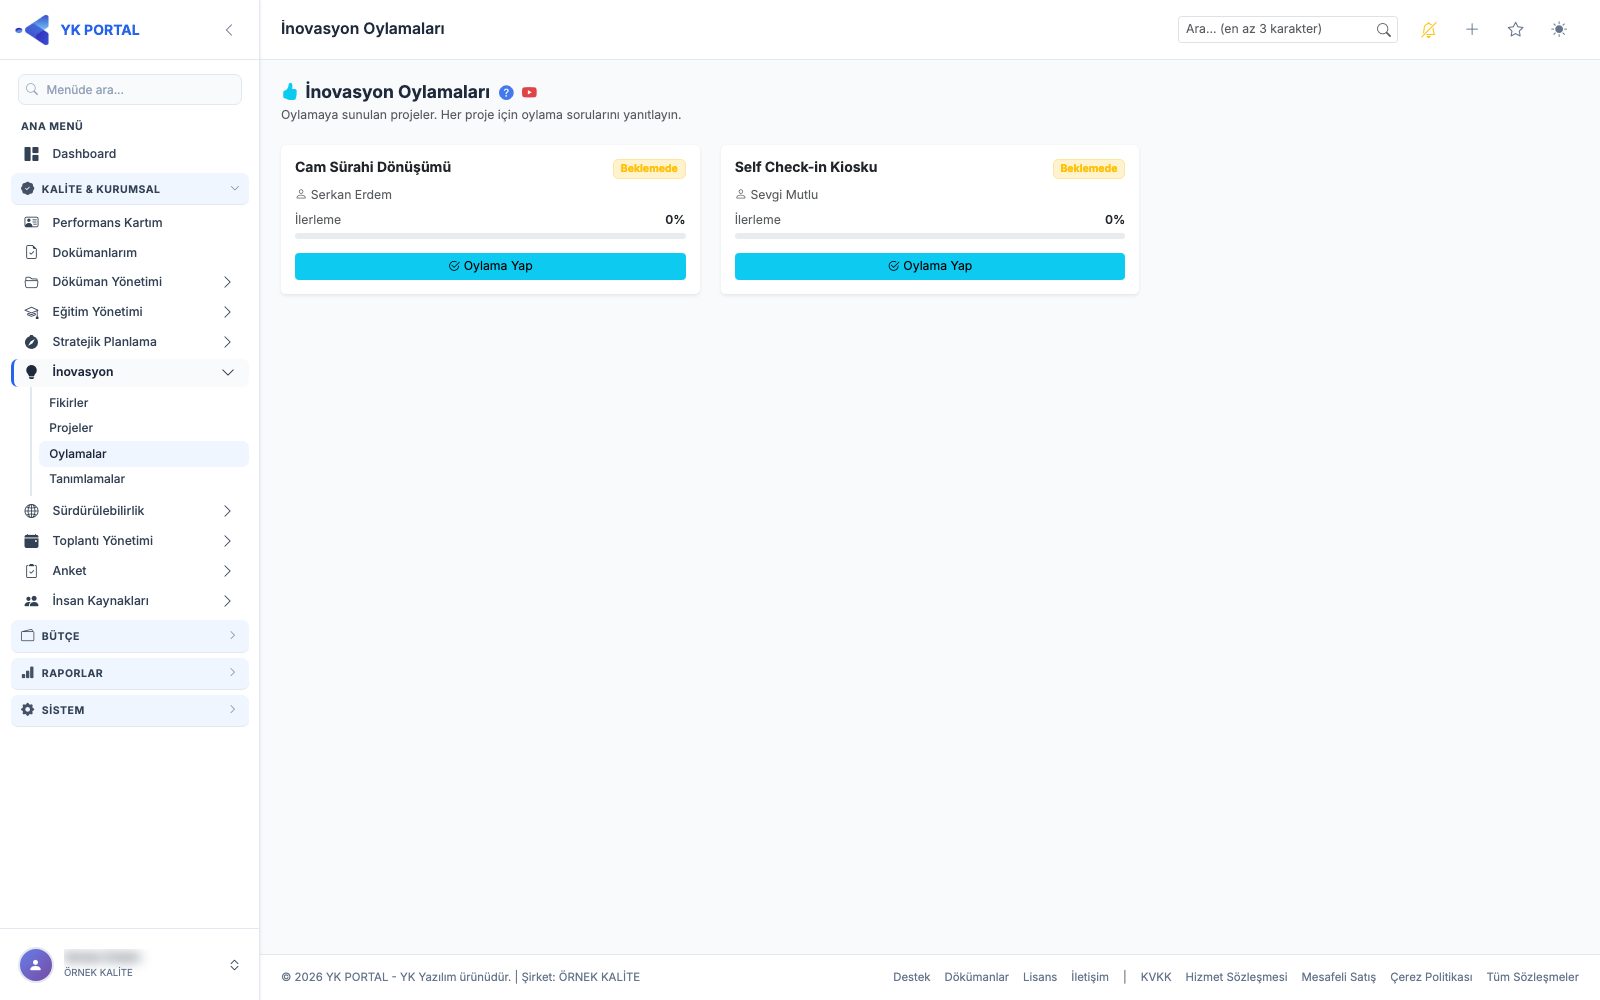The height and width of the screenshot is (1000, 1600).
Task: Collapse the sidebar with the arrow icon
Action: [x=229, y=30]
